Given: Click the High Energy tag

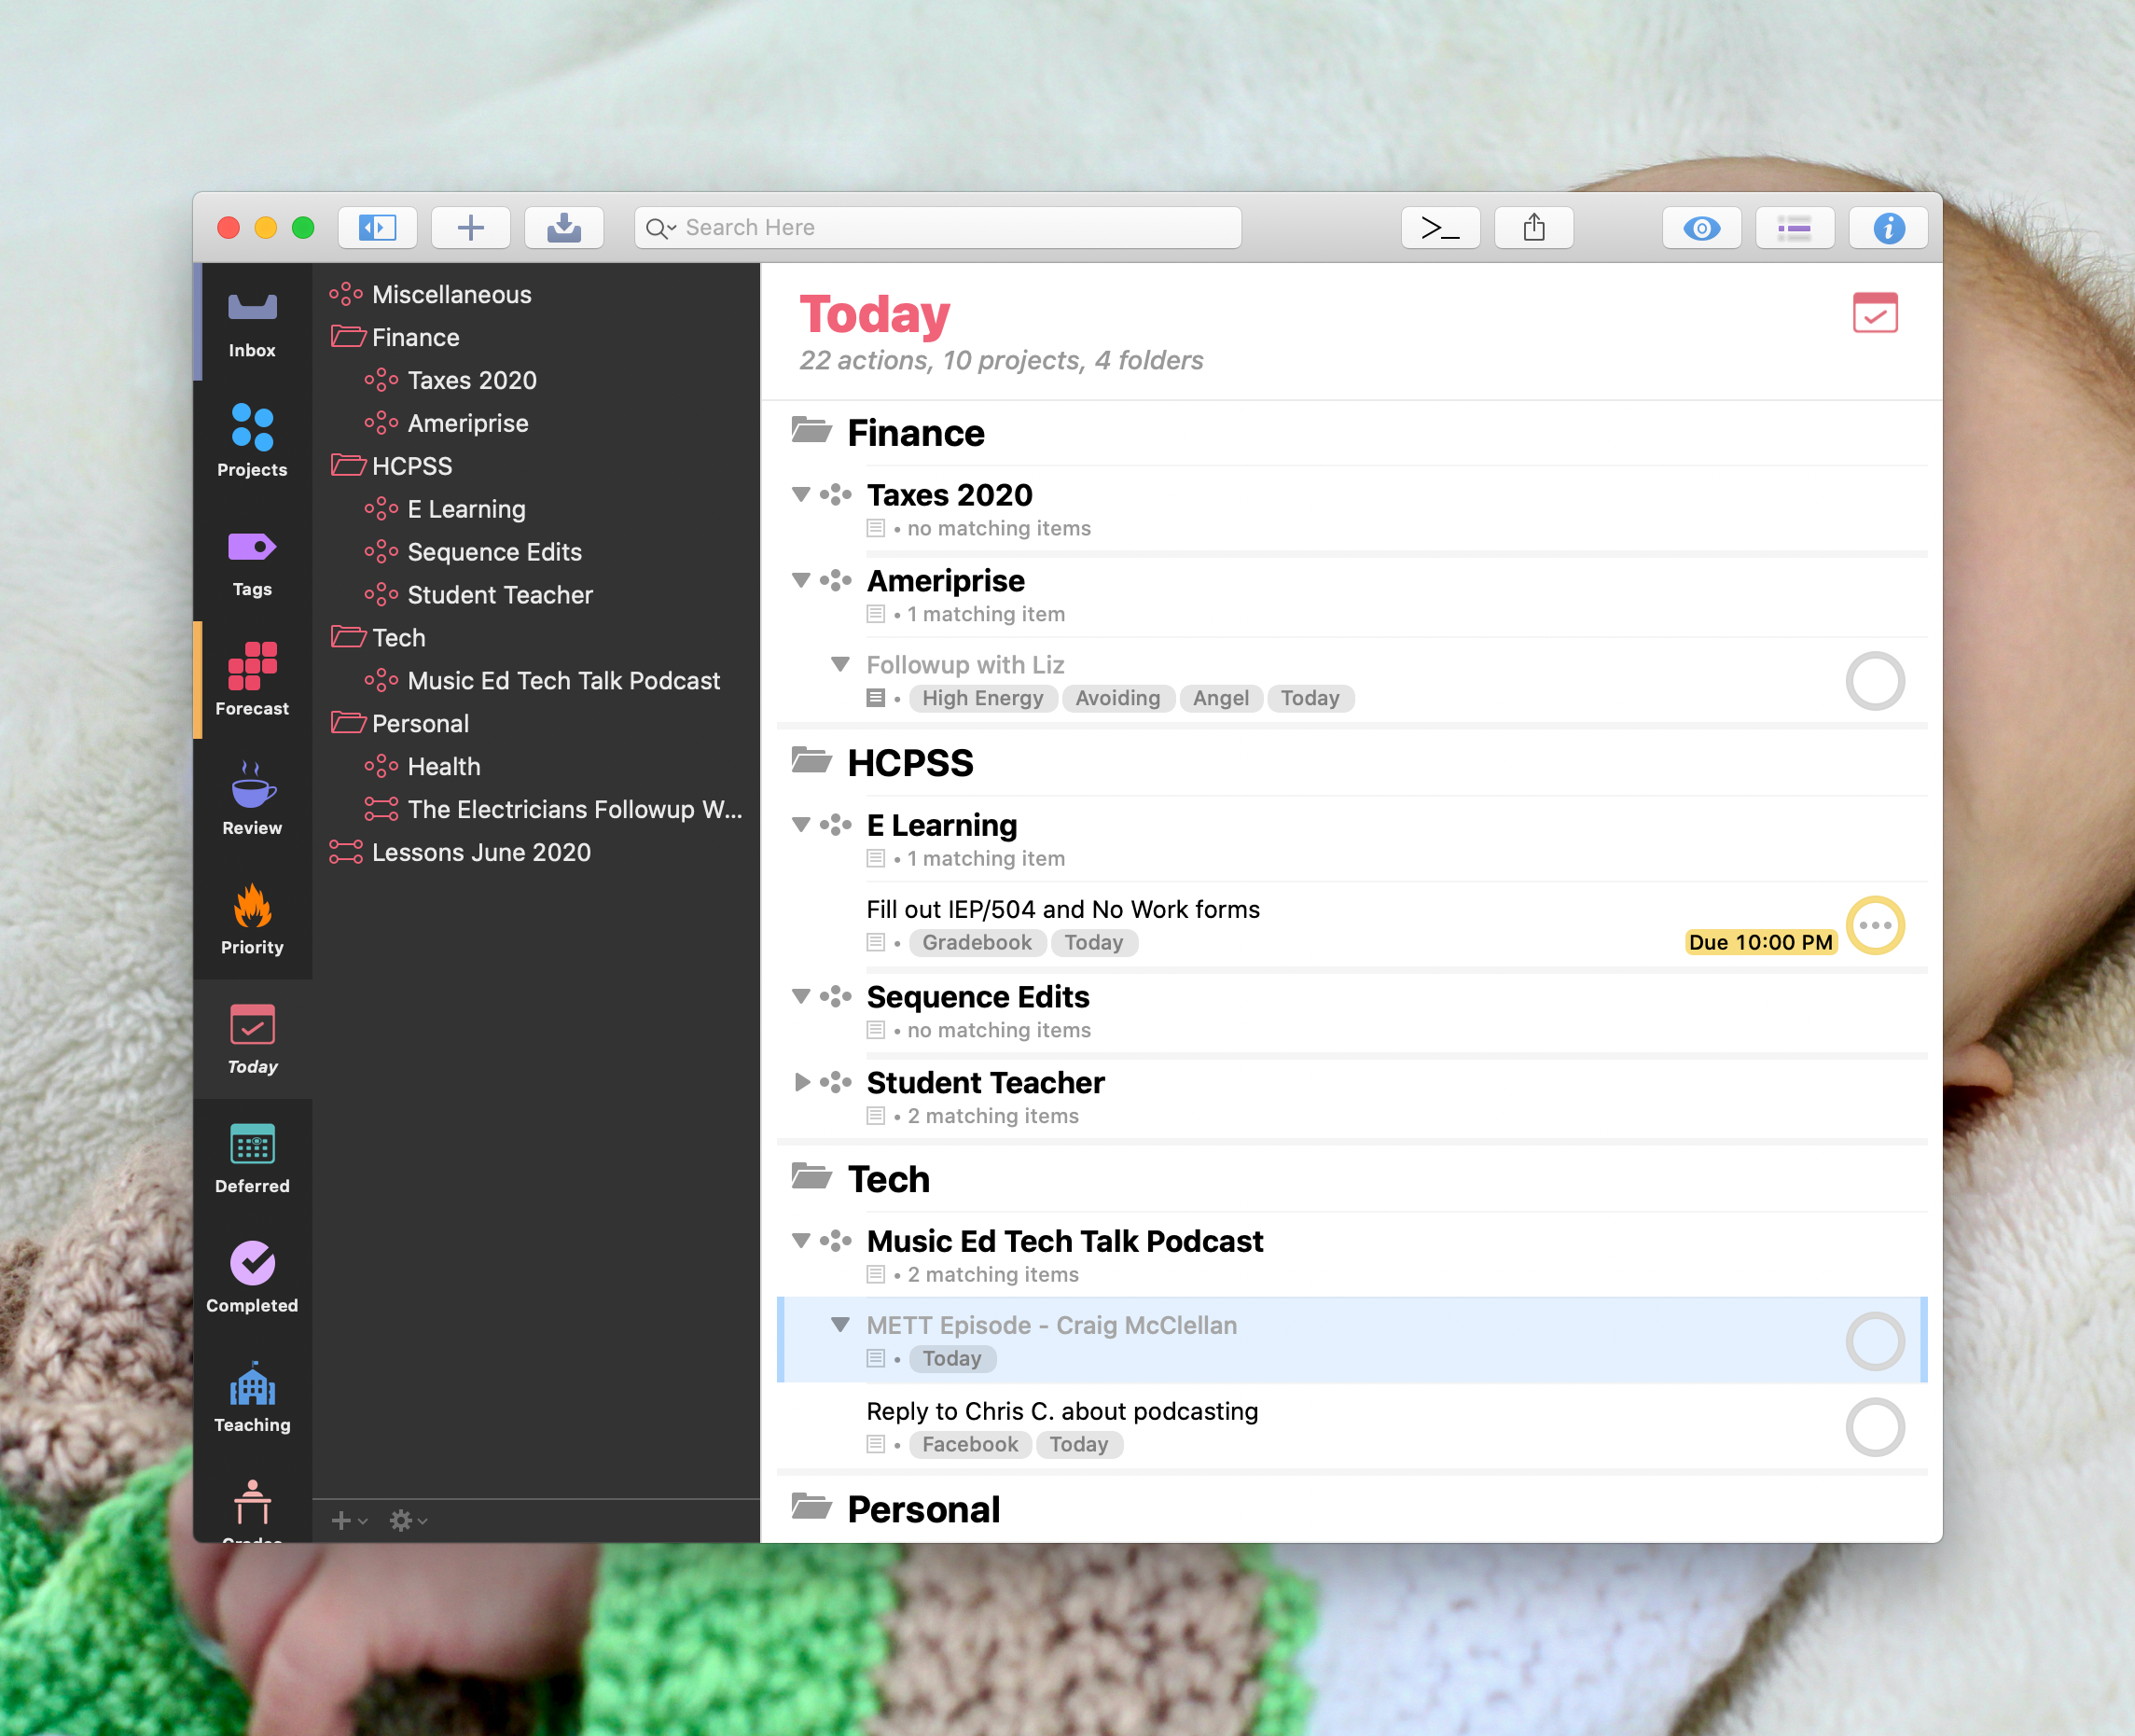Looking at the screenshot, I should pyautogui.click(x=982, y=698).
